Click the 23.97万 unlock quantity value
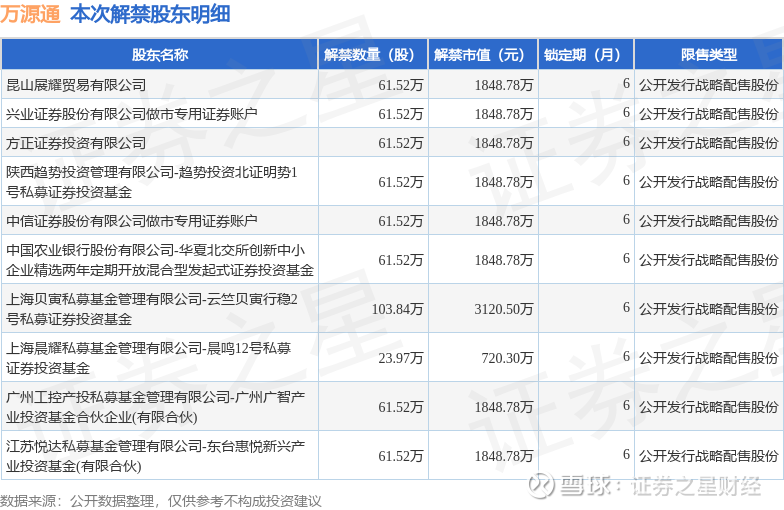This screenshot has height=510, width=784. 401,358
